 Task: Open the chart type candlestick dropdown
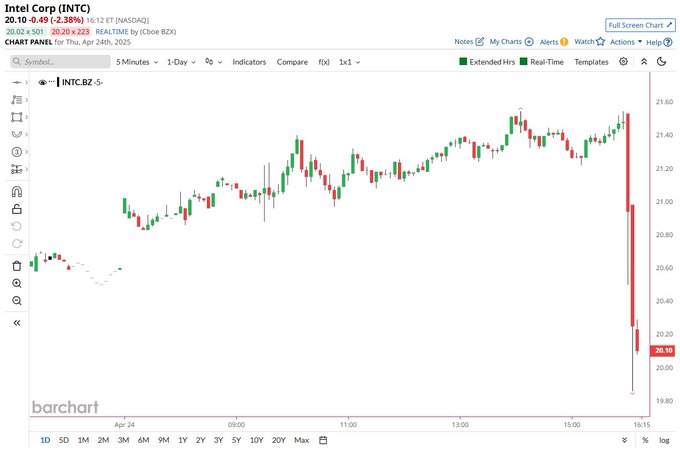click(x=213, y=62)
